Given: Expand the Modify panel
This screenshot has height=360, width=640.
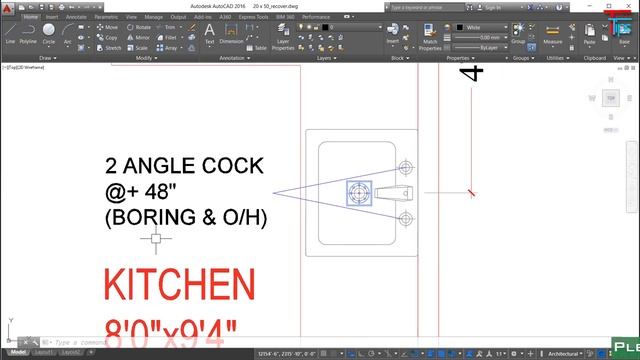Looking at the screenshot, I should [x=146, y=58].
